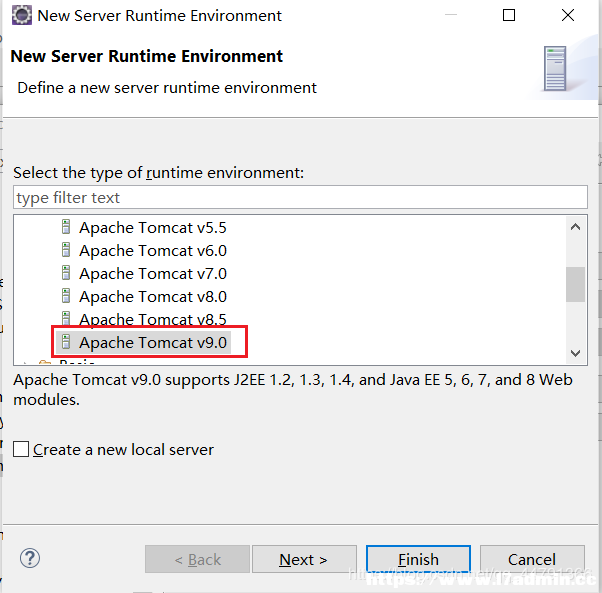Click the Finish button
Image resolution: width=602 pixels, height=593 pixels.
pyautogui.click(x=418, y=559)
